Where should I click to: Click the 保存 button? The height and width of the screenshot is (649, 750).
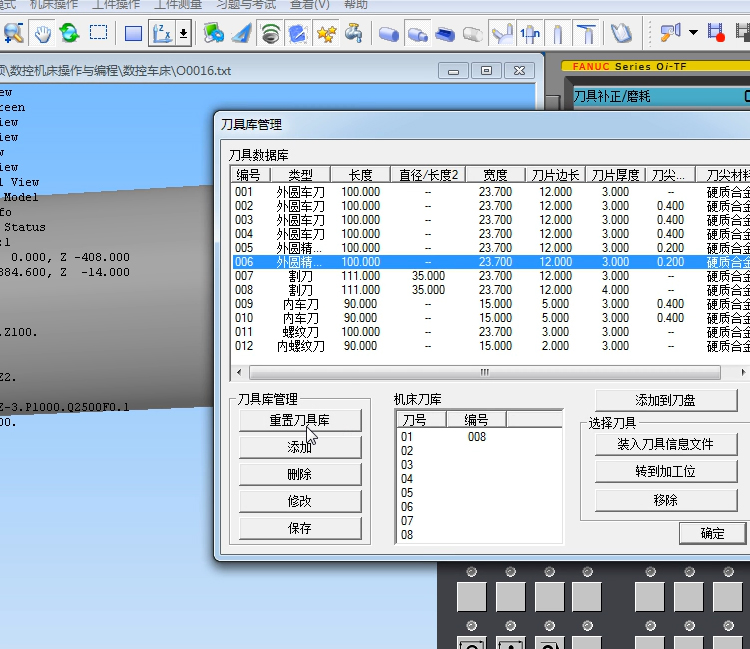pos(300,528)
